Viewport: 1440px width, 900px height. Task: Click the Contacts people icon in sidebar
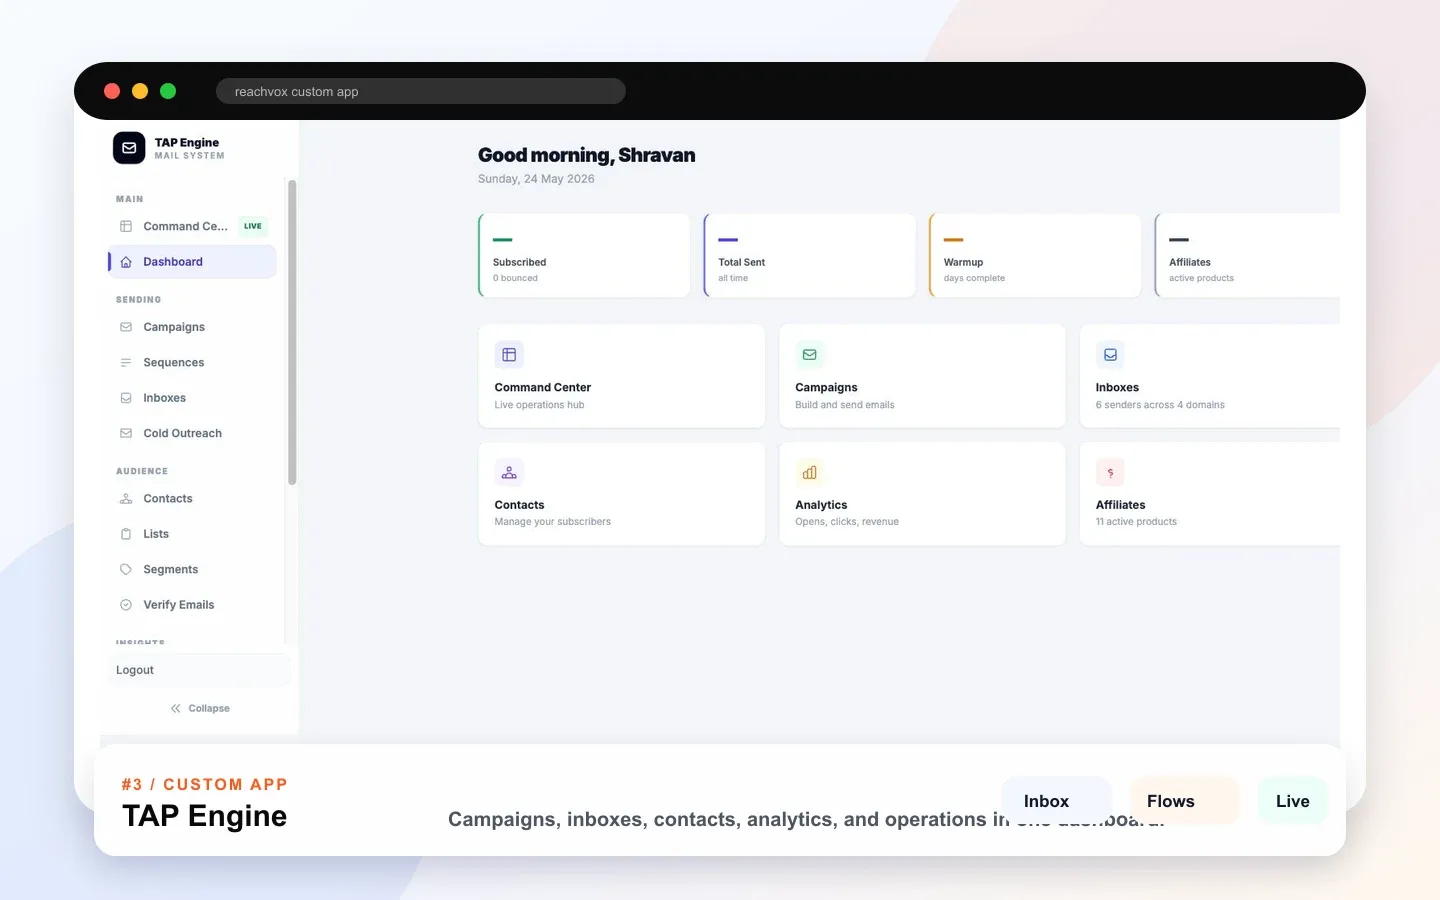click(x=126, y=499)
